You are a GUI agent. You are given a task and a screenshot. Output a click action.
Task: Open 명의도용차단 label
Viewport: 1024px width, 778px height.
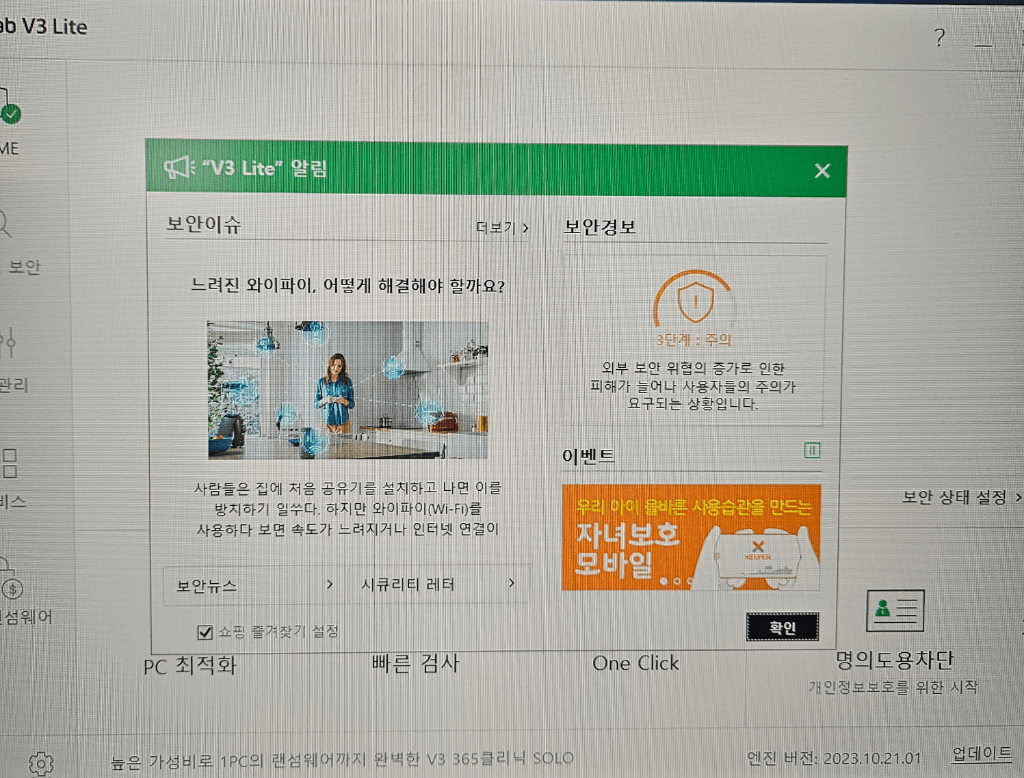894,660
